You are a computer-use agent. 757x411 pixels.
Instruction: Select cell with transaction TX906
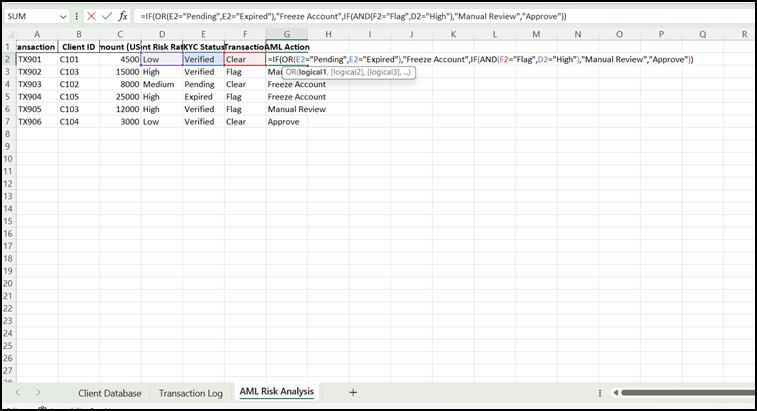(x=37, y=122)
